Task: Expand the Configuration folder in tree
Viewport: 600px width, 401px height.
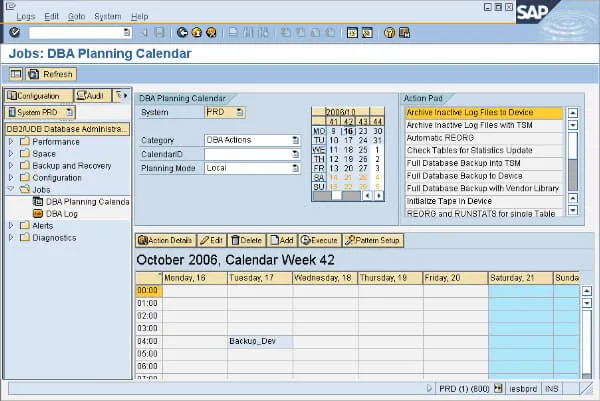Action: click(11, 178)
